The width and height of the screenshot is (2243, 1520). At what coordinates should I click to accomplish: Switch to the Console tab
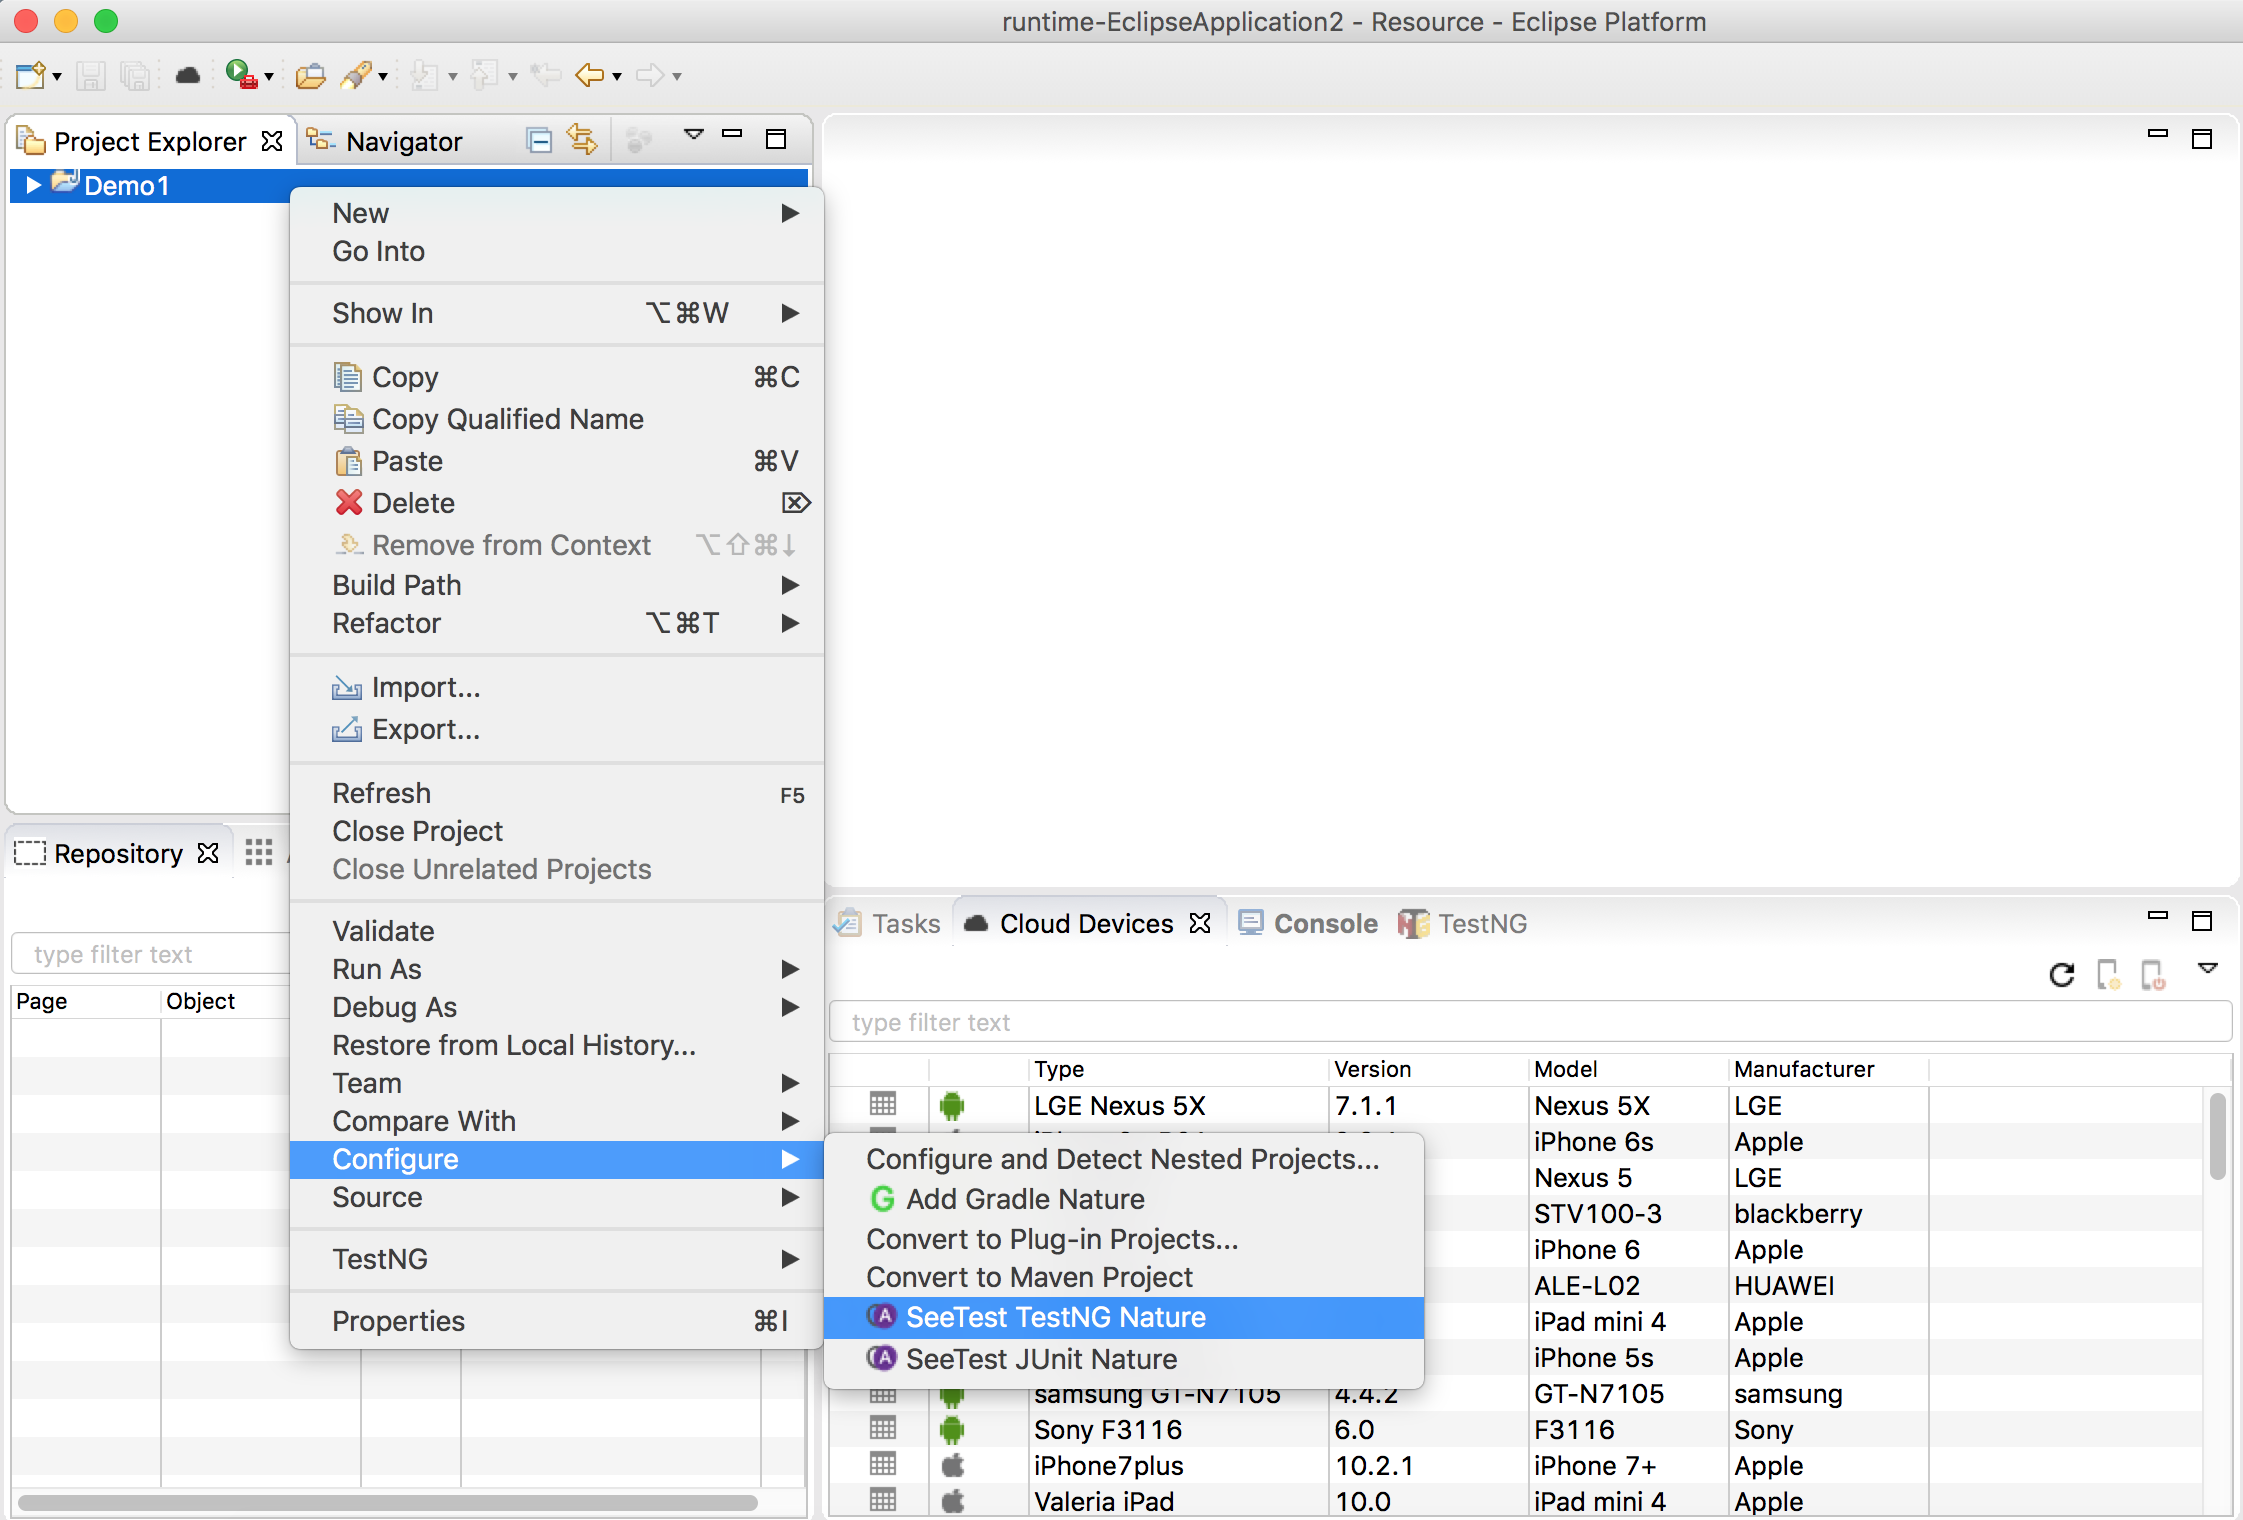(x=1322, y=922)
